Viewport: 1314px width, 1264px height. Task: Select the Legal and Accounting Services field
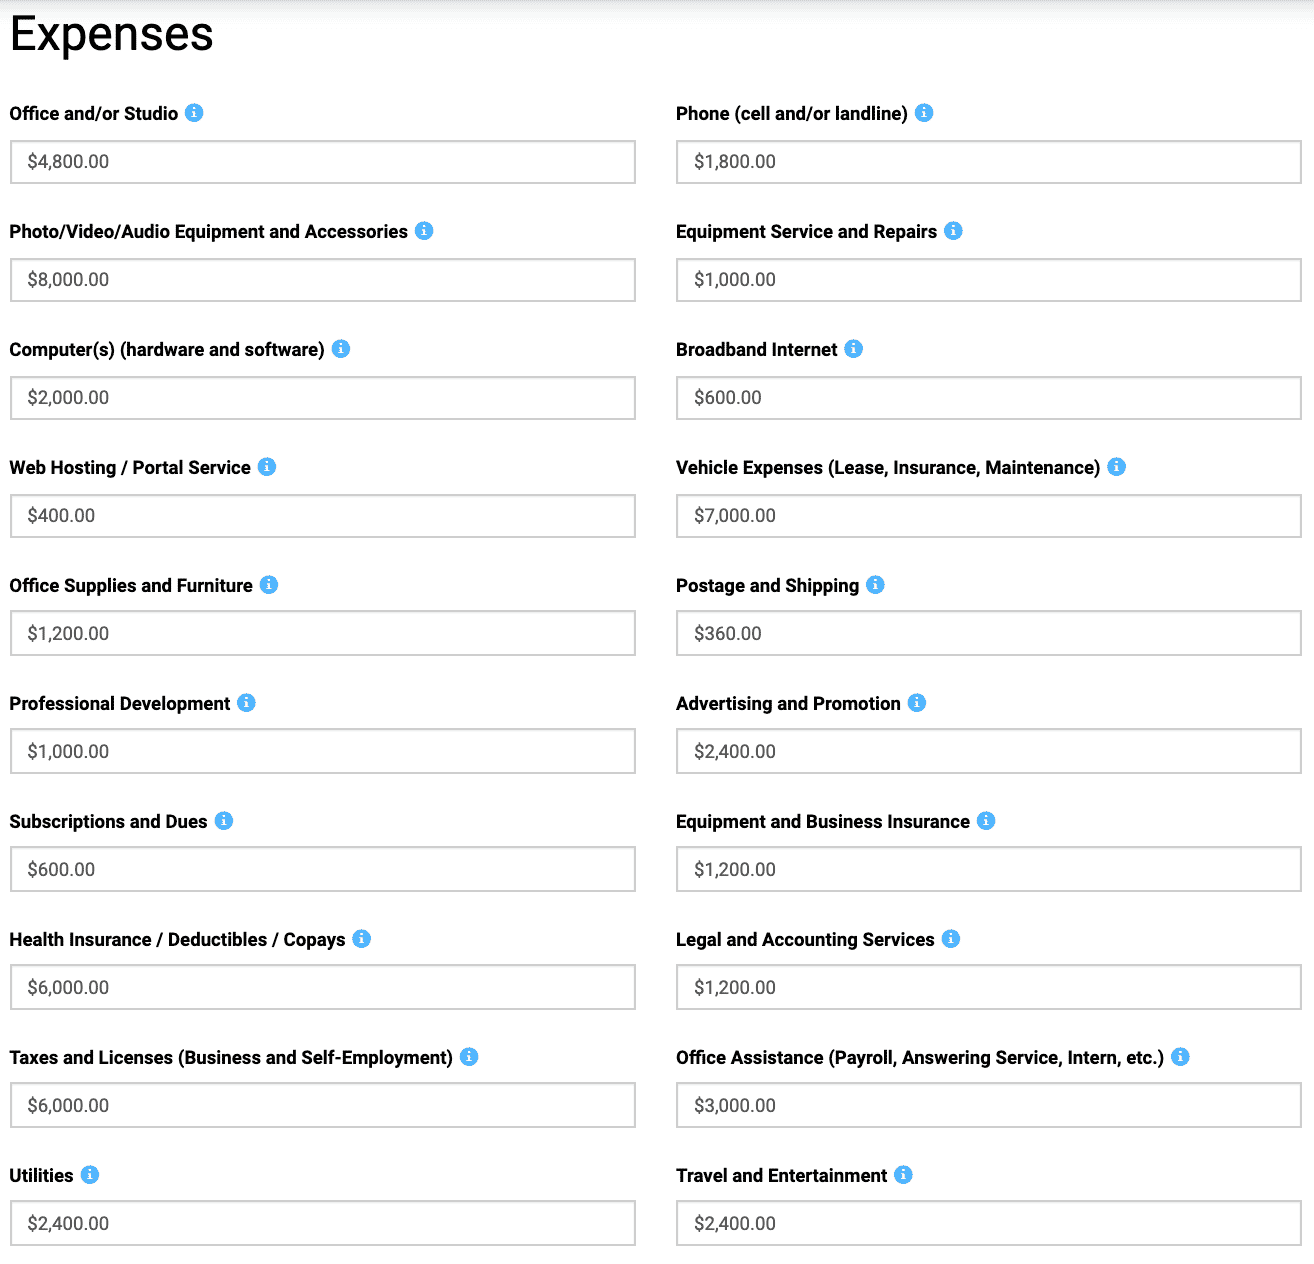click(988, 988)
